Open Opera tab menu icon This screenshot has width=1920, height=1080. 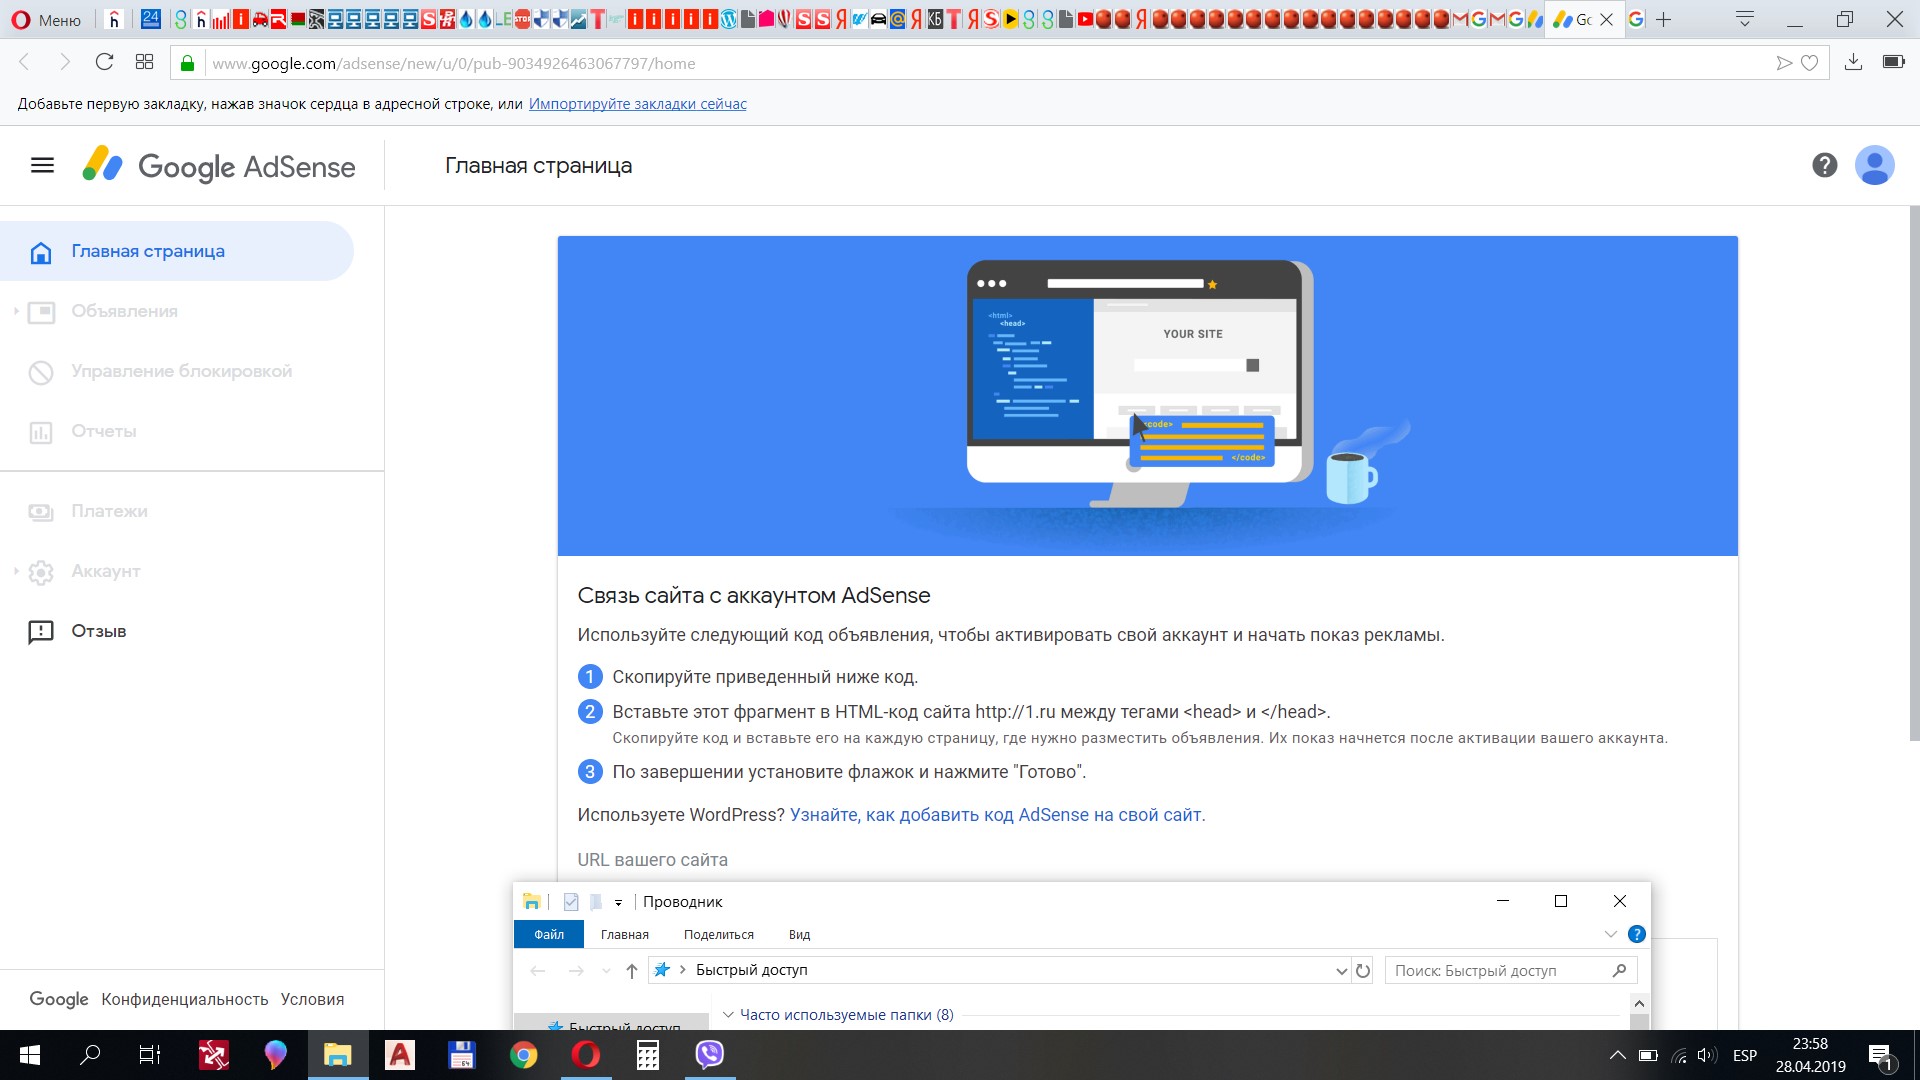coord(1745,19)
